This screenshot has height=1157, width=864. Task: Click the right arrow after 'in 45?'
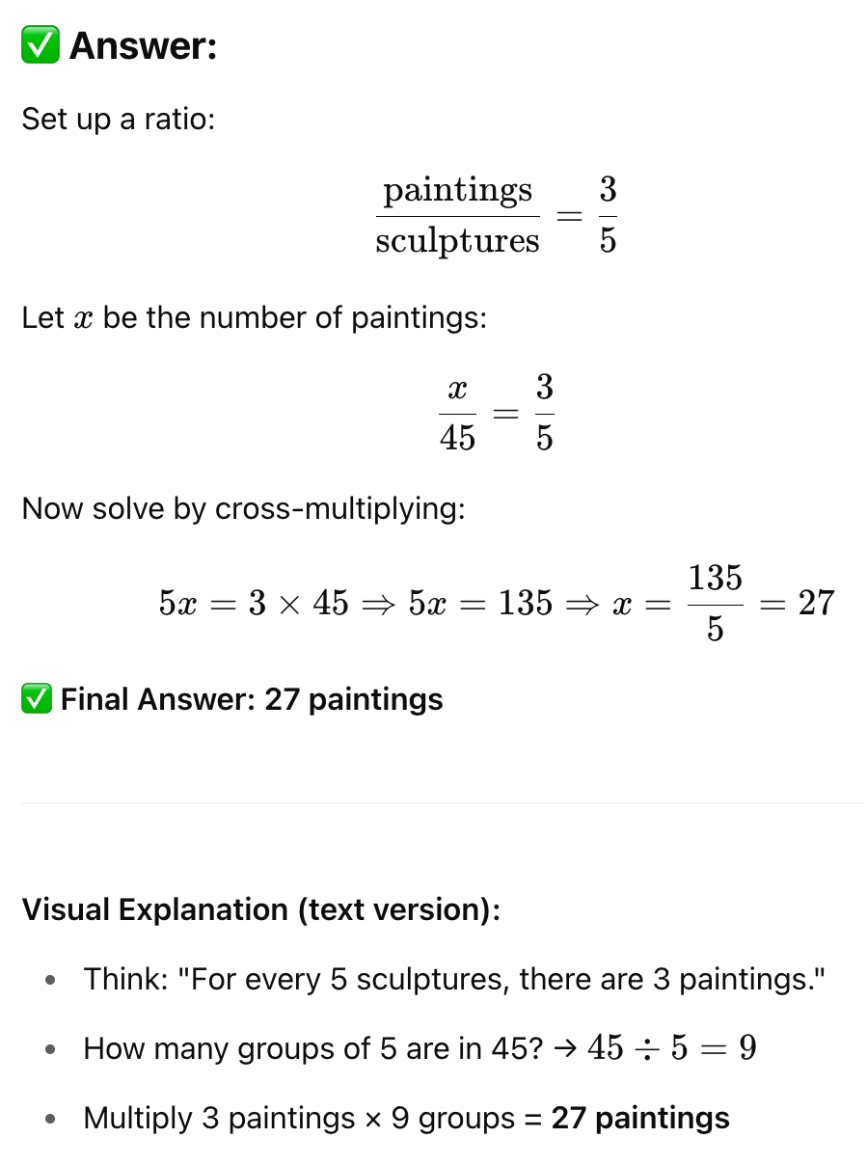click(x=565, y=1049)
